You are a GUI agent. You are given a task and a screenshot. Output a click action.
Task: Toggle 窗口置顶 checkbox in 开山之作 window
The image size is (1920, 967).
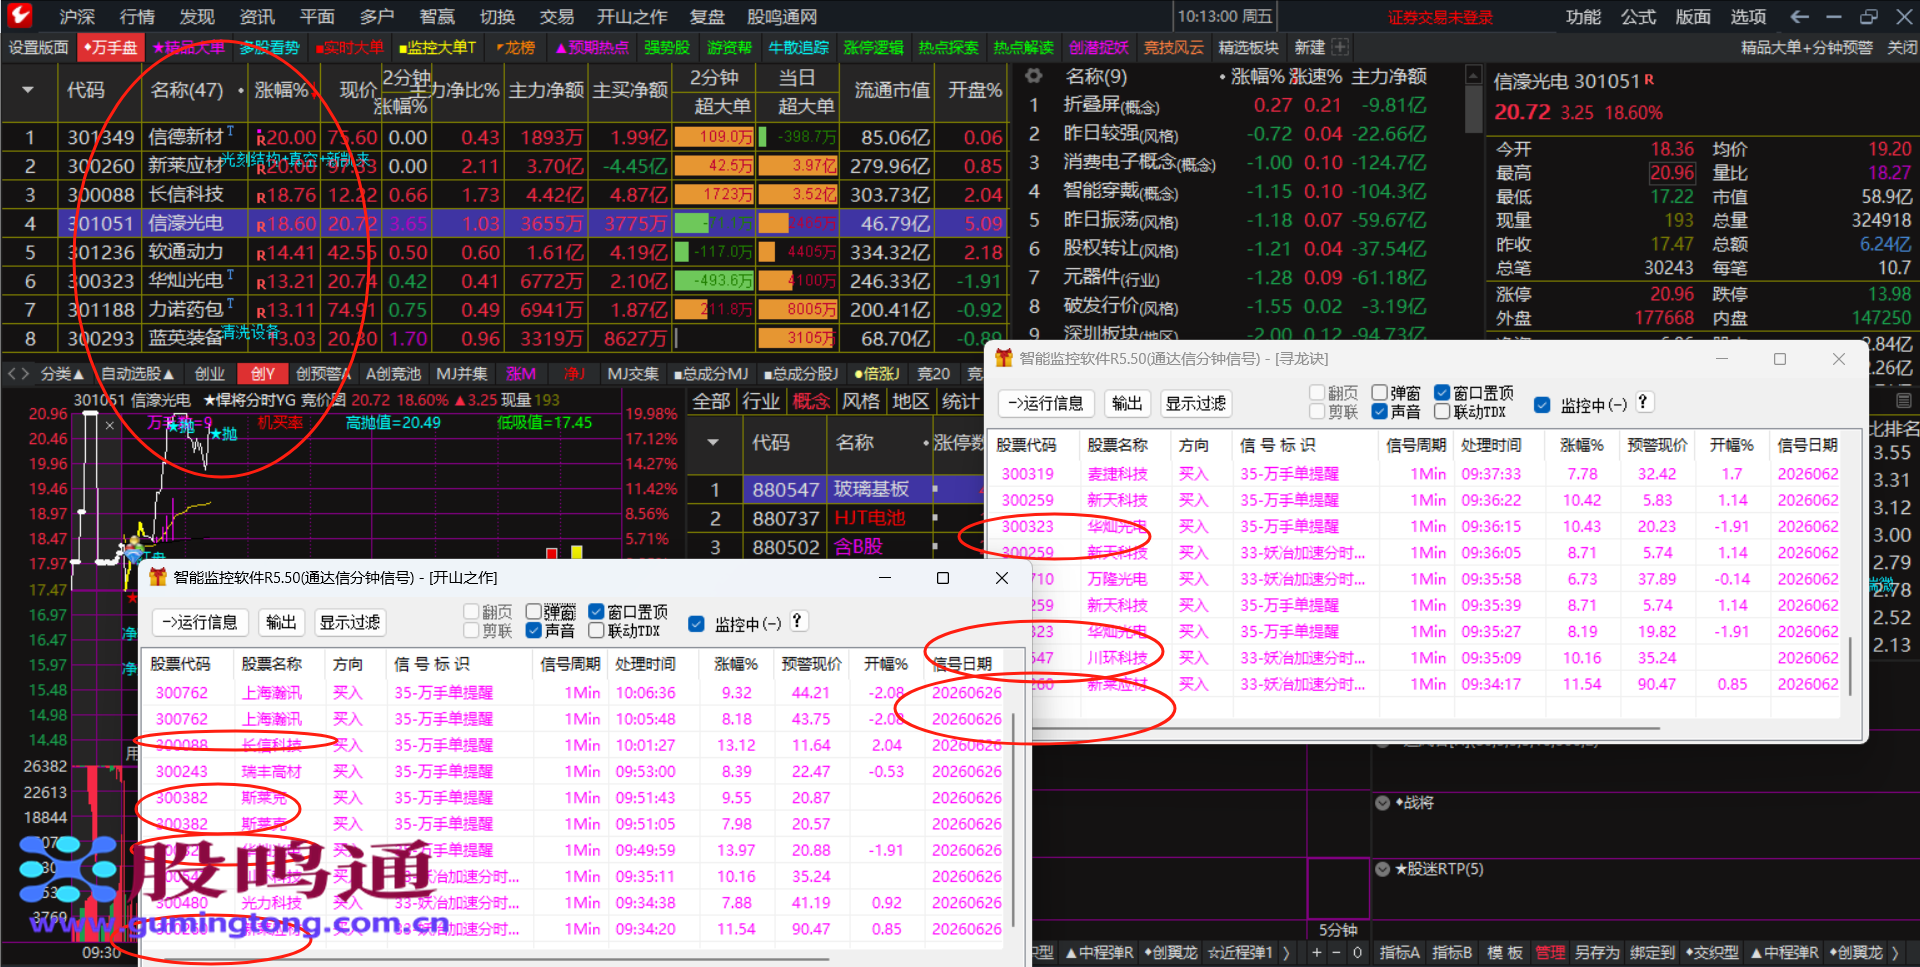click(x=597, y=611)
